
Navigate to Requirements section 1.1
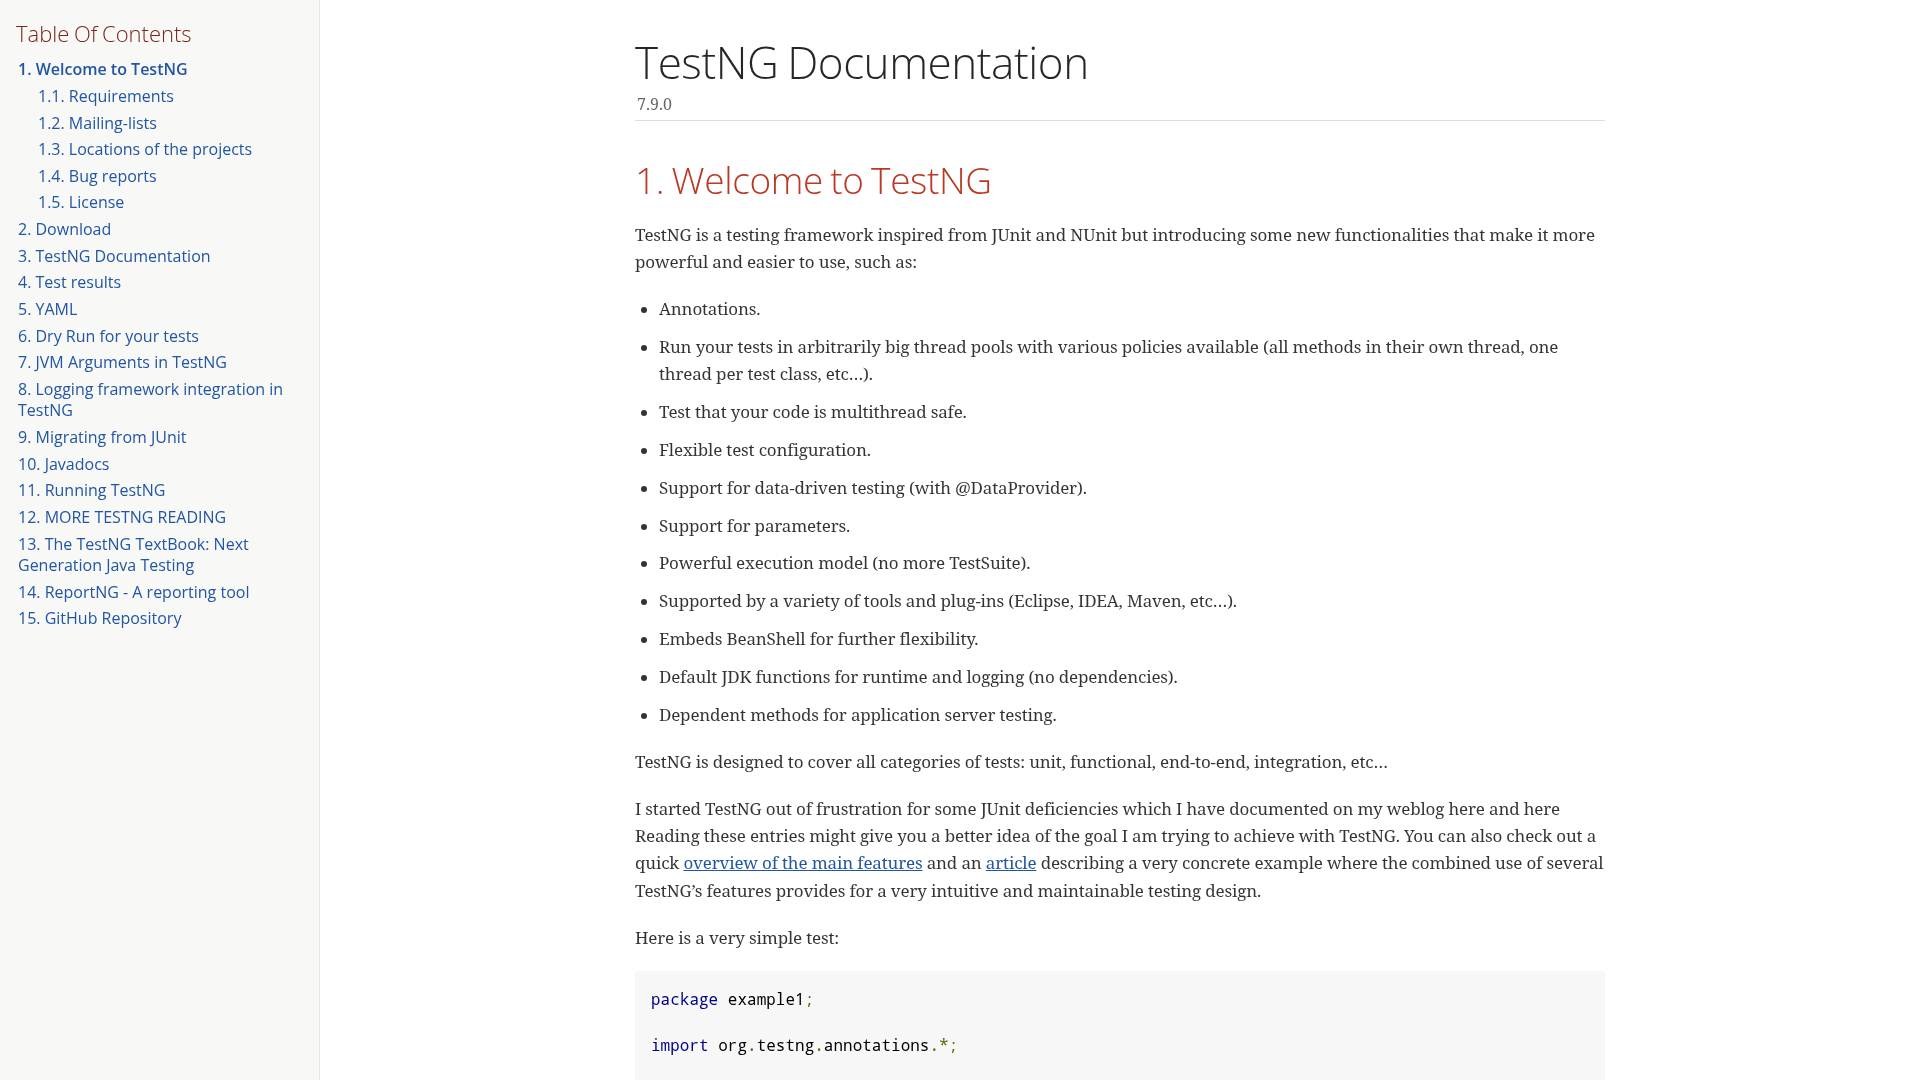(x=106, y=96)
